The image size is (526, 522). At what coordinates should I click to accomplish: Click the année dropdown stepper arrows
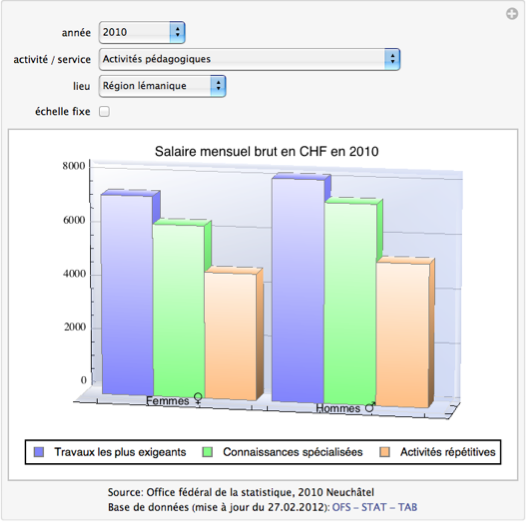(x=177, y=32)
